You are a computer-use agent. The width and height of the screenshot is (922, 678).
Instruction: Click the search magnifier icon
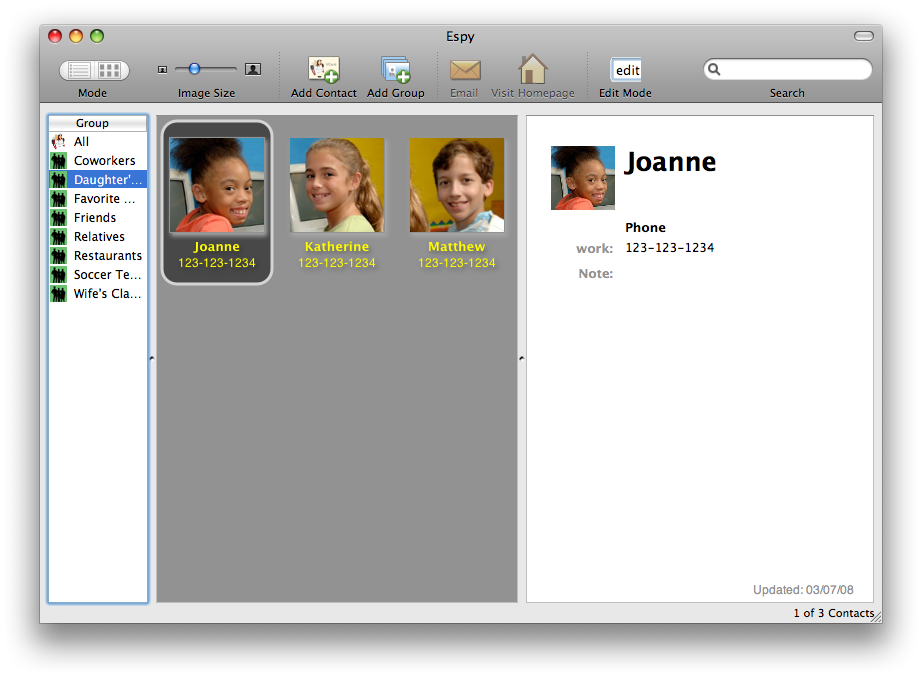[x=714, y=69]
